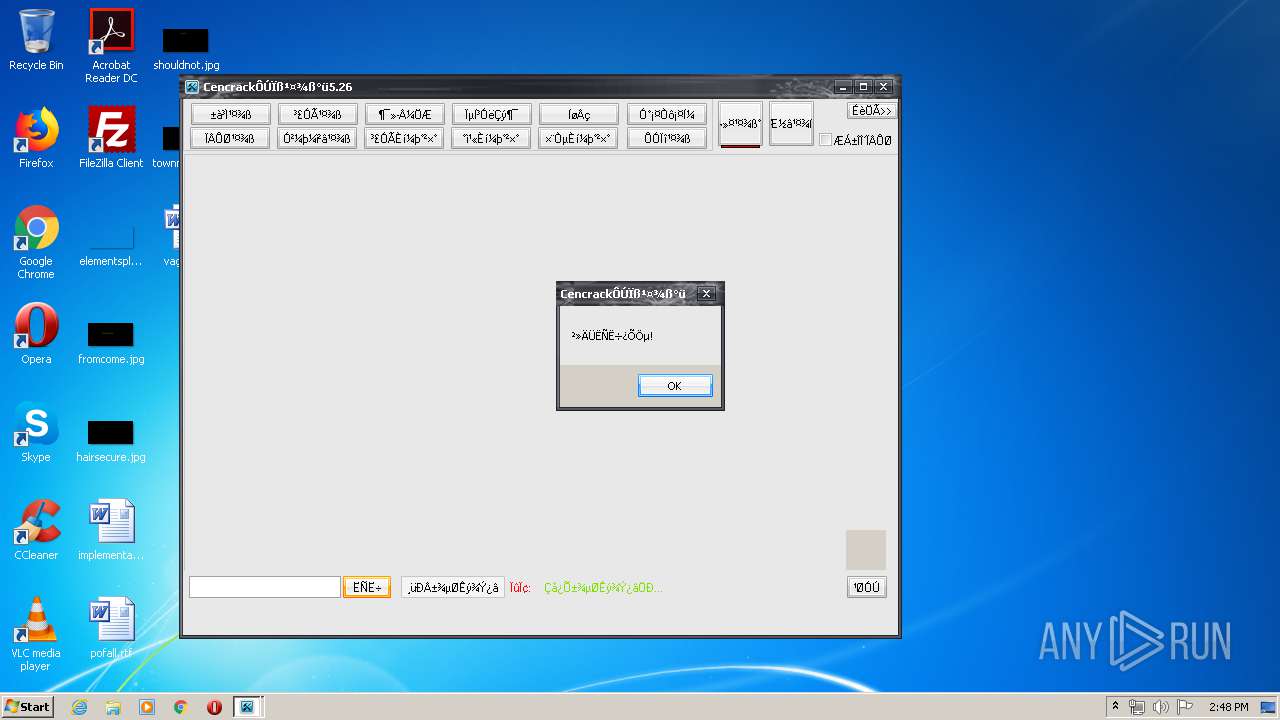This screenshot has width=1280, height=720.
Task: Click the red label before green text
Action: 520,588
